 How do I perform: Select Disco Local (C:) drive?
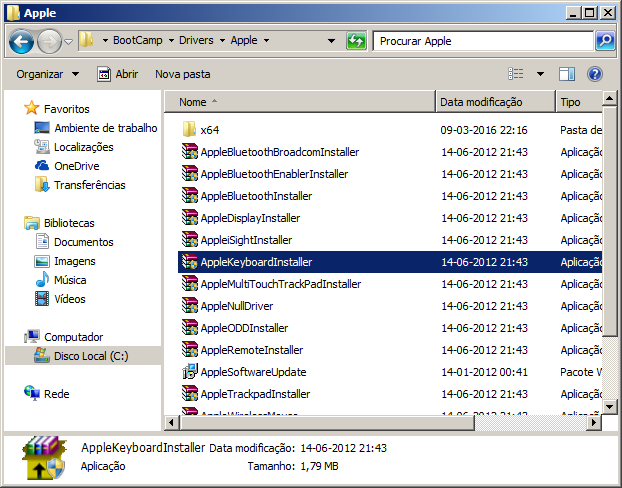(81, 356)
